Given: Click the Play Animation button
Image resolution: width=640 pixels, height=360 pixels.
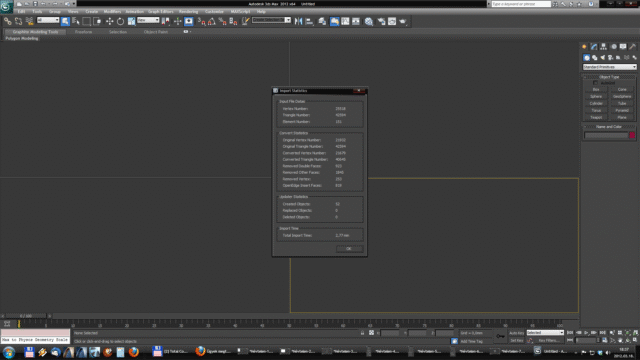Looking at the screenshot, I should pyautogui.click(x=587, y=333).
